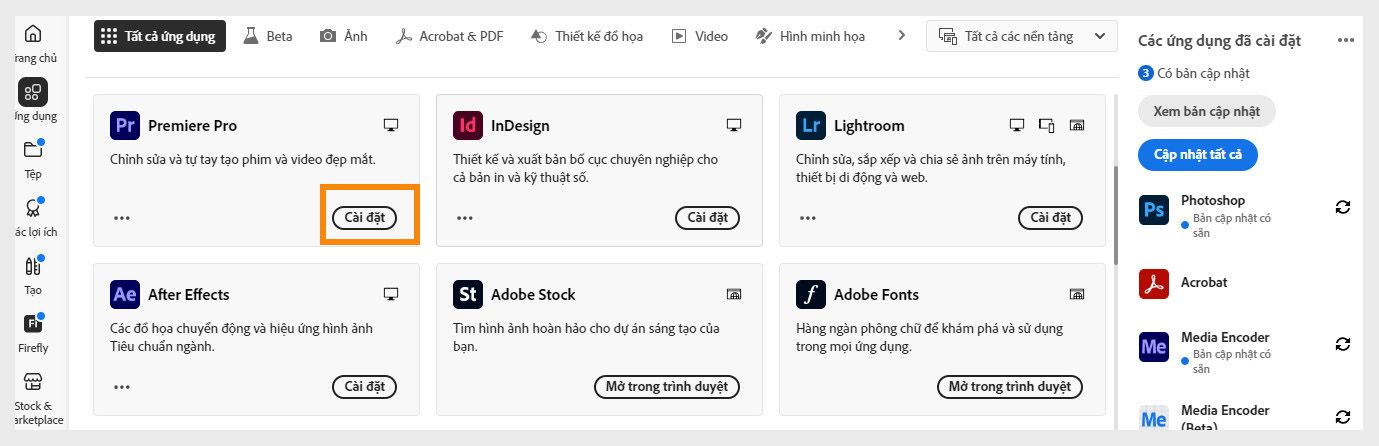
Task: Switch to the Video tab
Action: point(699,36)
